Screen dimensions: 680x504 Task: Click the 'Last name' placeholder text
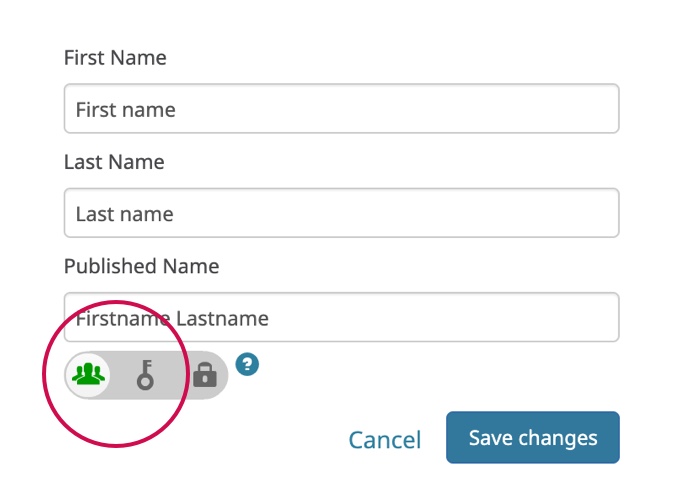[x=124, y=213]
